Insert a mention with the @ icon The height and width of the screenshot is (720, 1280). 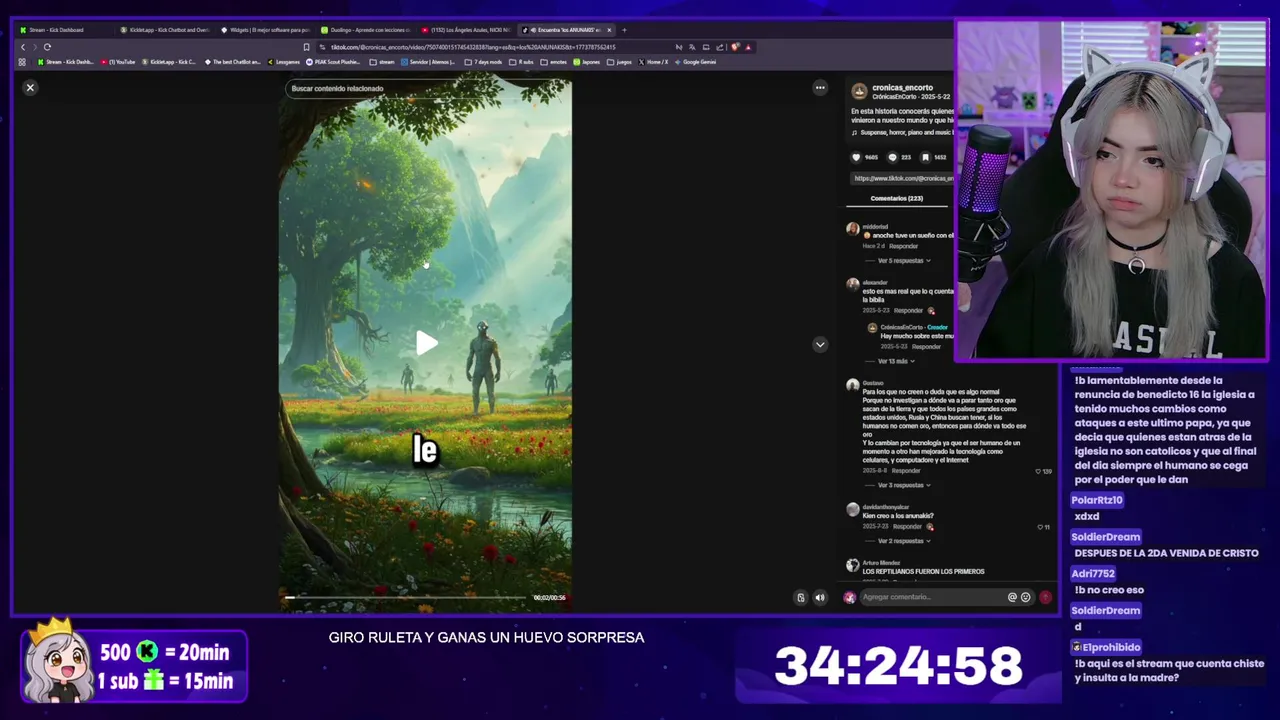coord(1012,597)
